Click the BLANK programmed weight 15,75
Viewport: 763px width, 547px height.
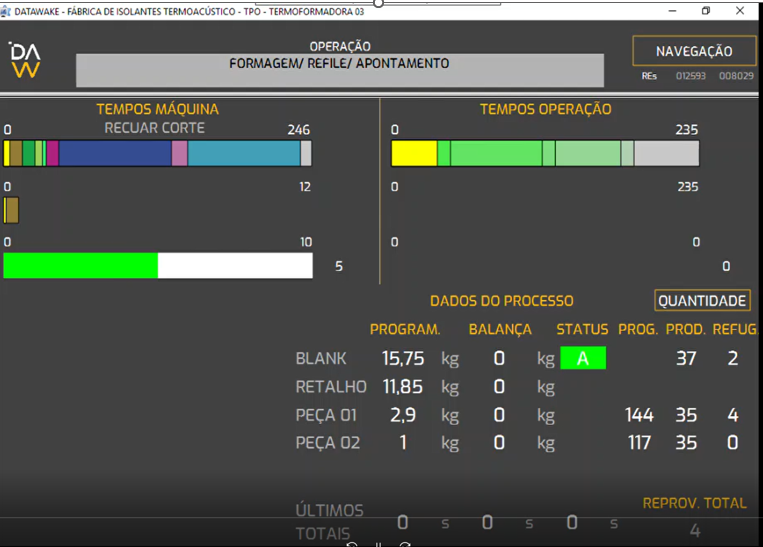coord(403,359)
